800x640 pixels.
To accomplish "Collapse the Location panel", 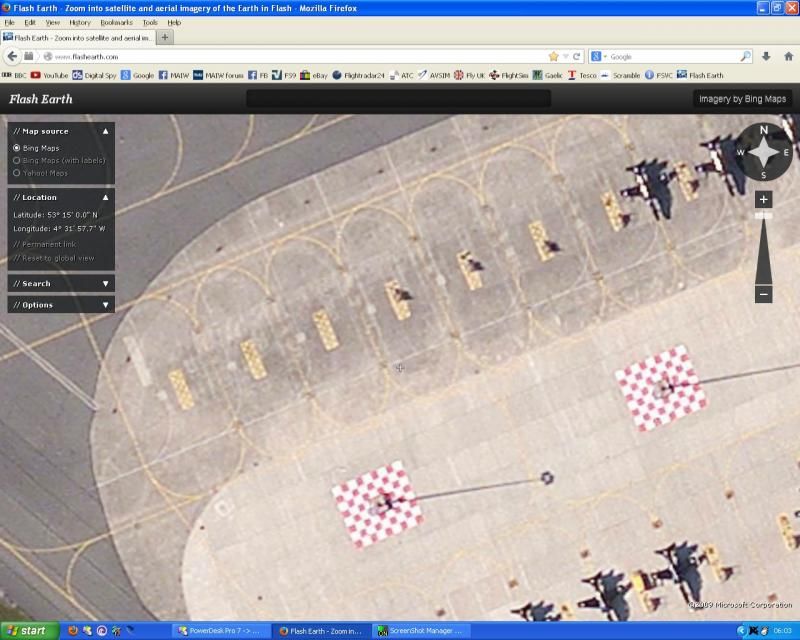I will (x=106, y=198).
